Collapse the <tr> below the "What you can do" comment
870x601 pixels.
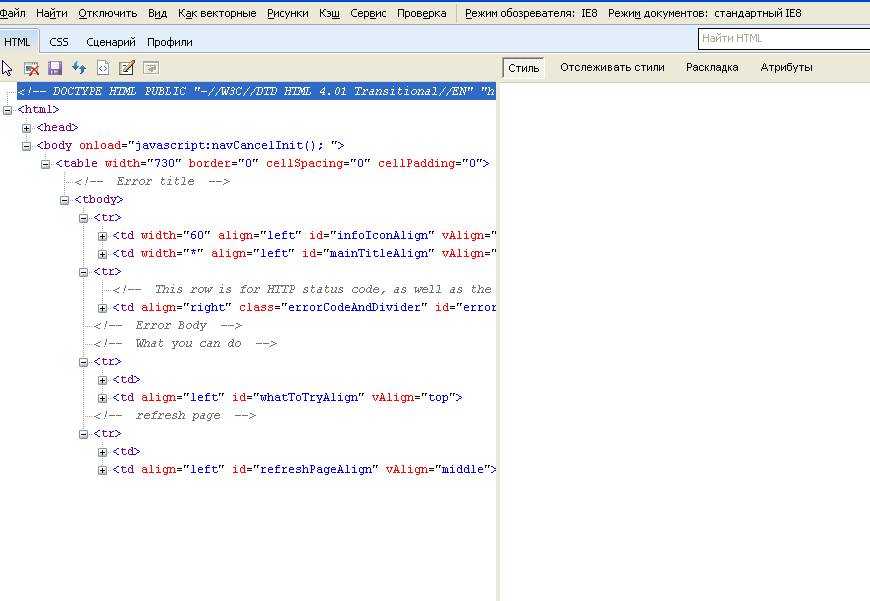pyautogui.click(x=83, y=362)
